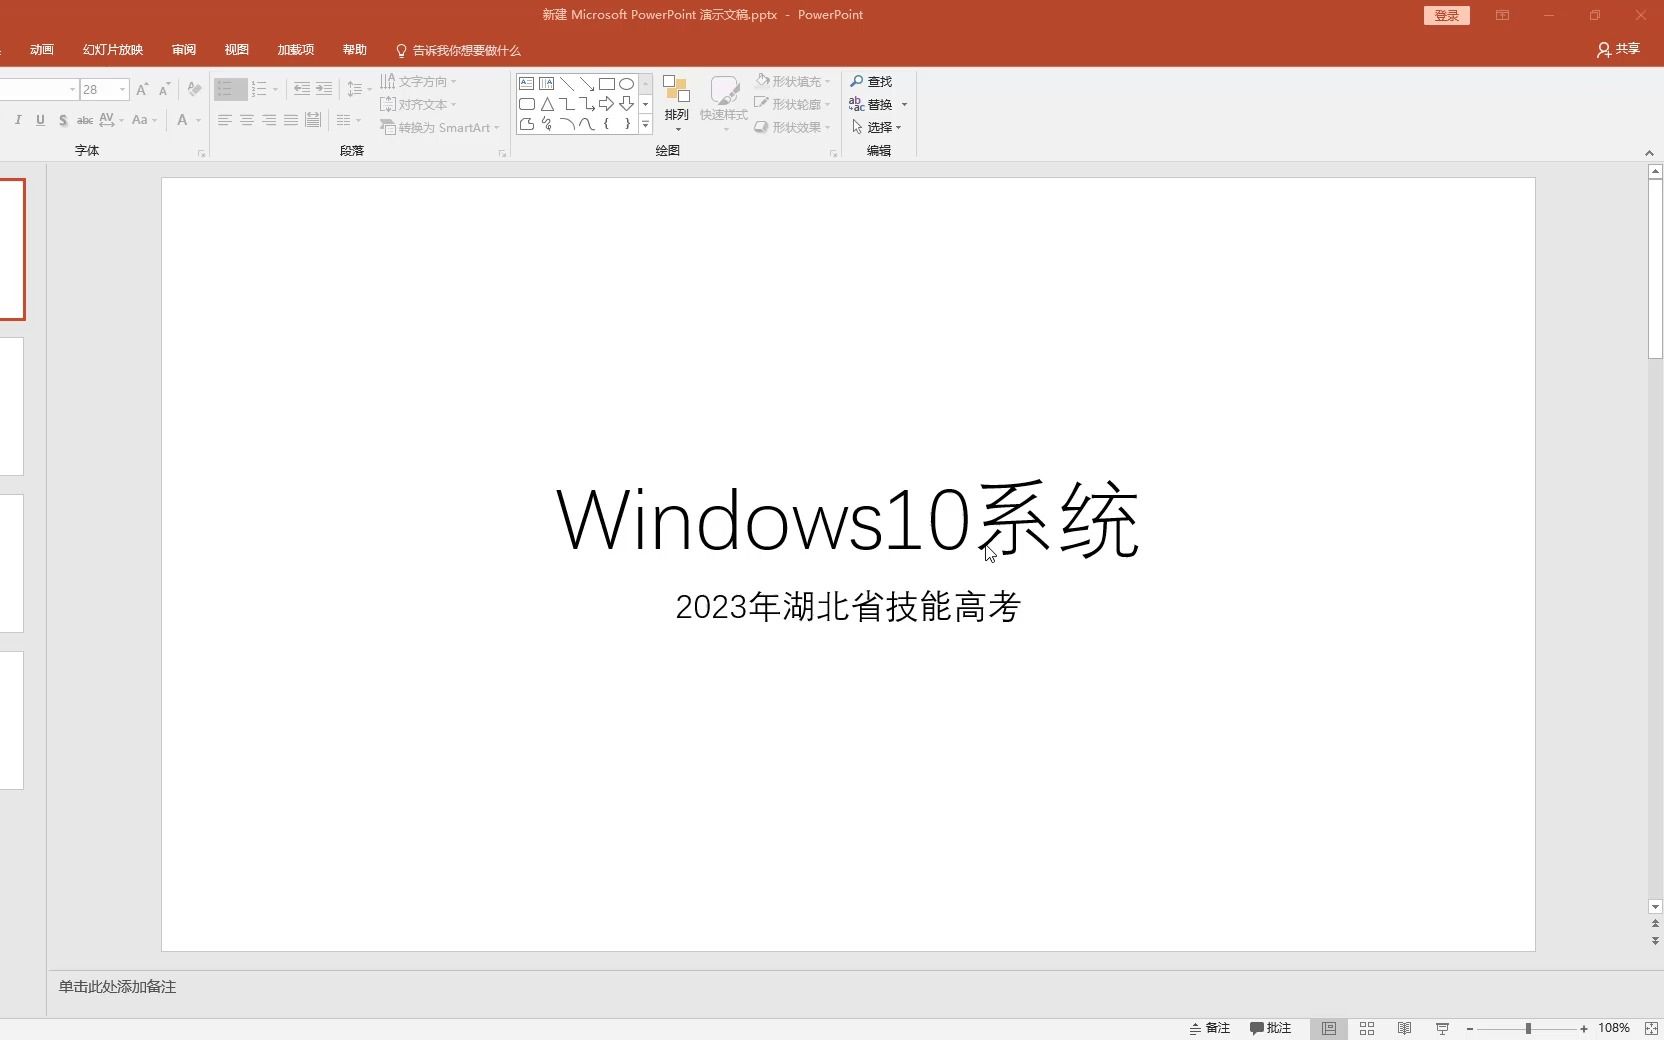Select the italic formatting icon
Screen dimensions: 1664x1040
18,121
